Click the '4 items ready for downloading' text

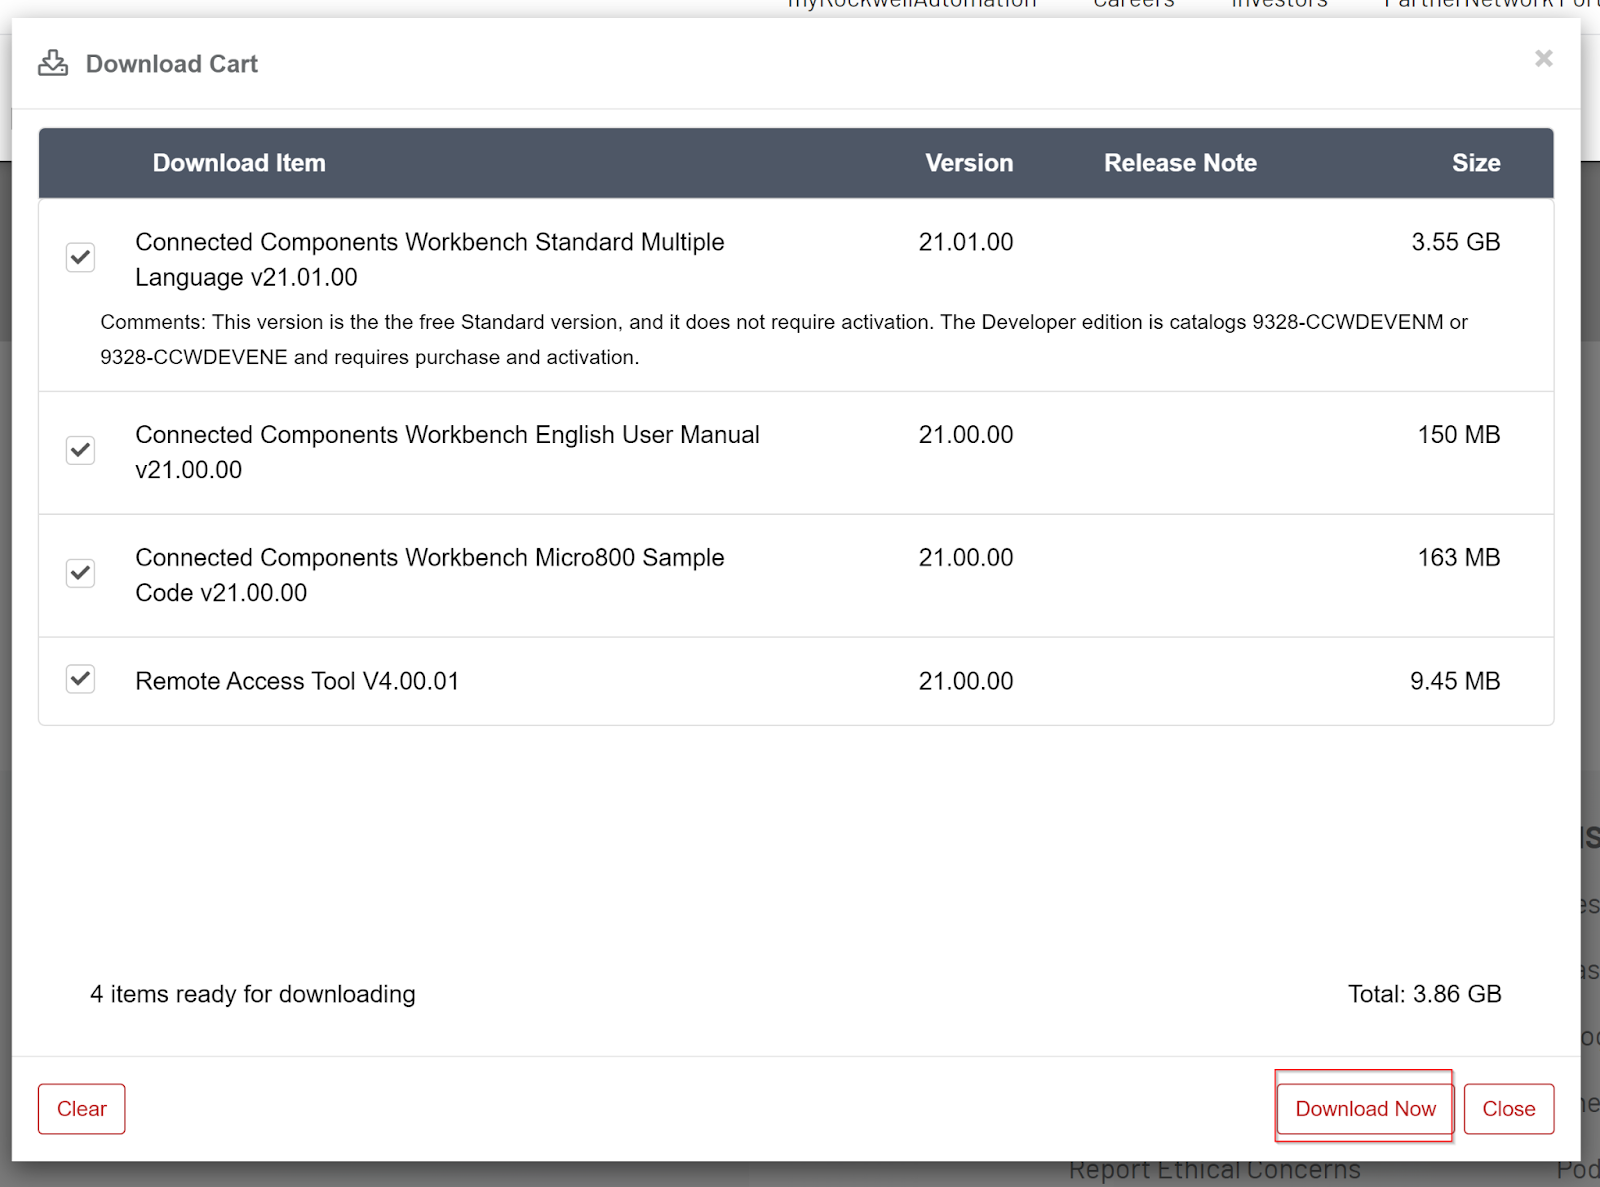253,994
